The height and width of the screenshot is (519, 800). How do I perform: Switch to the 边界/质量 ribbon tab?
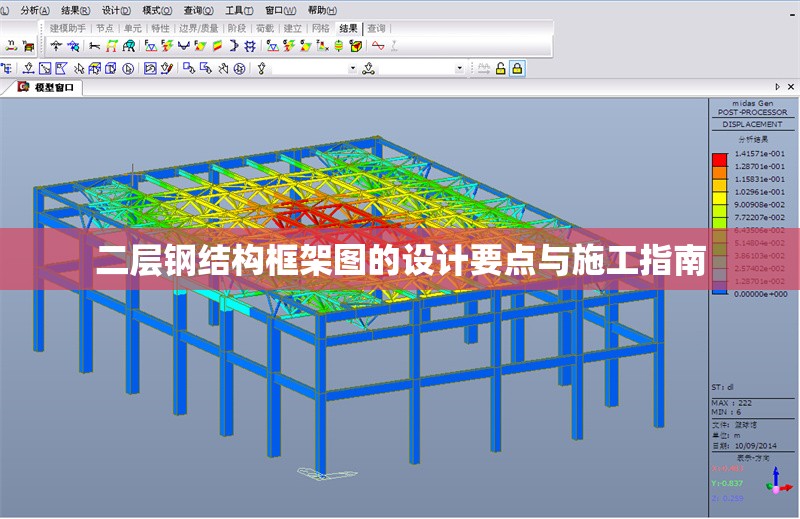(x=198, y=28)
